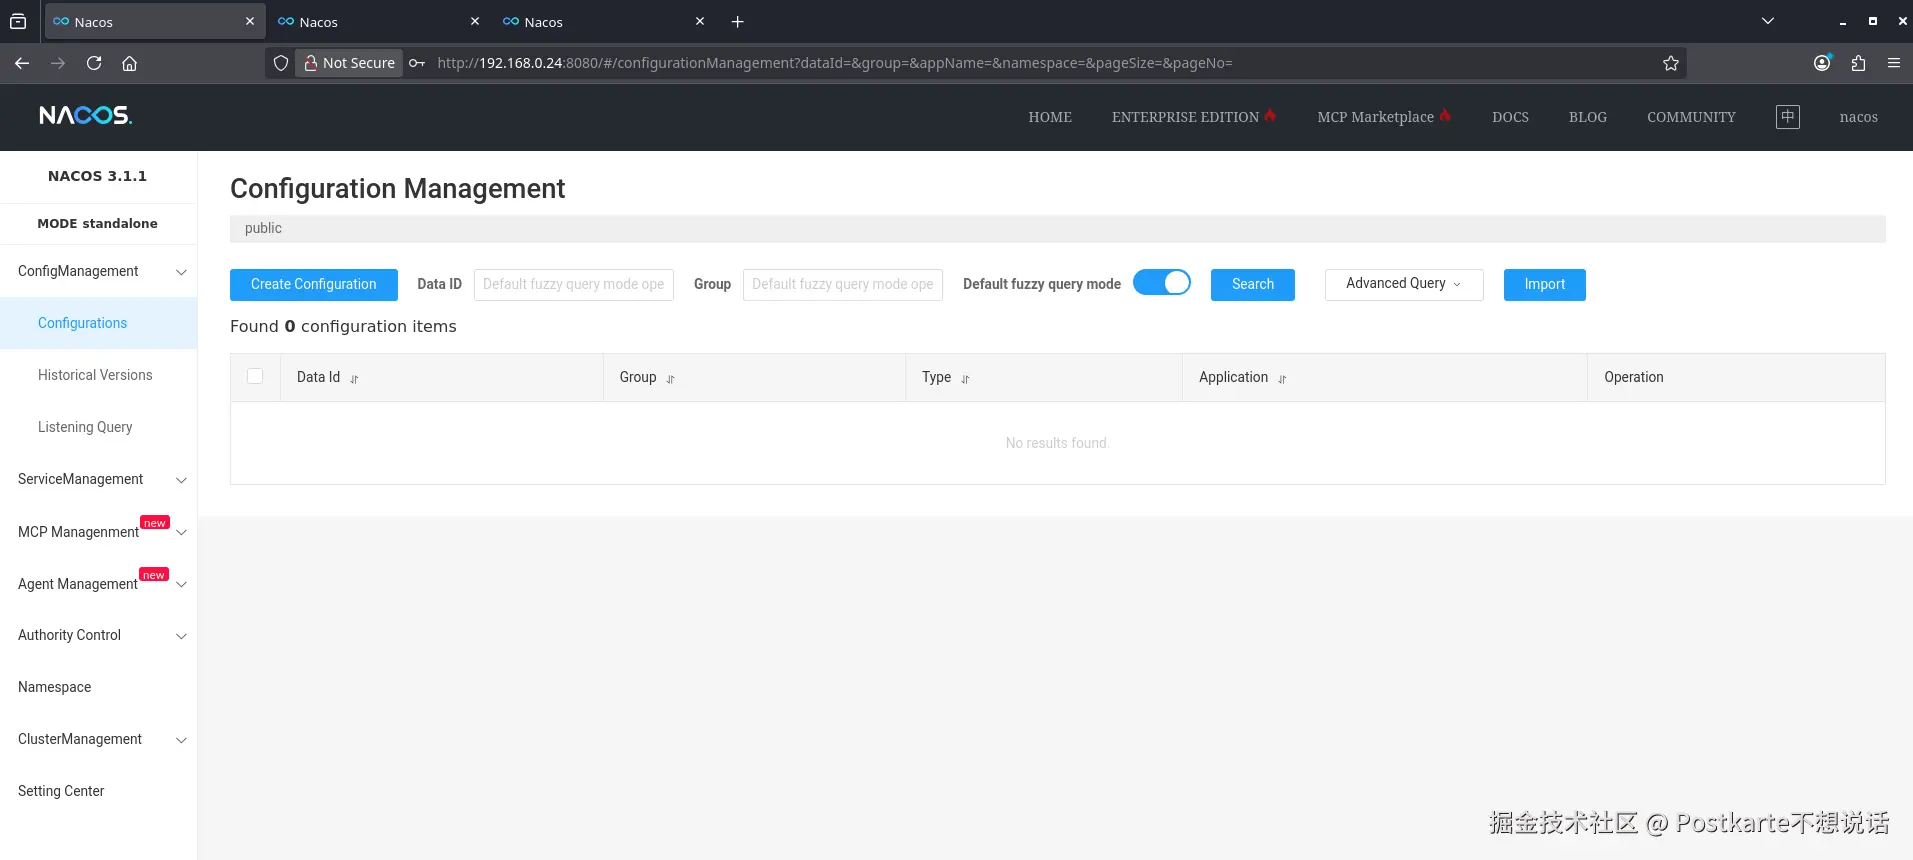Switch language with the 中 icon
Viewport: 1913px width, 860px height.
(1787, 117)
